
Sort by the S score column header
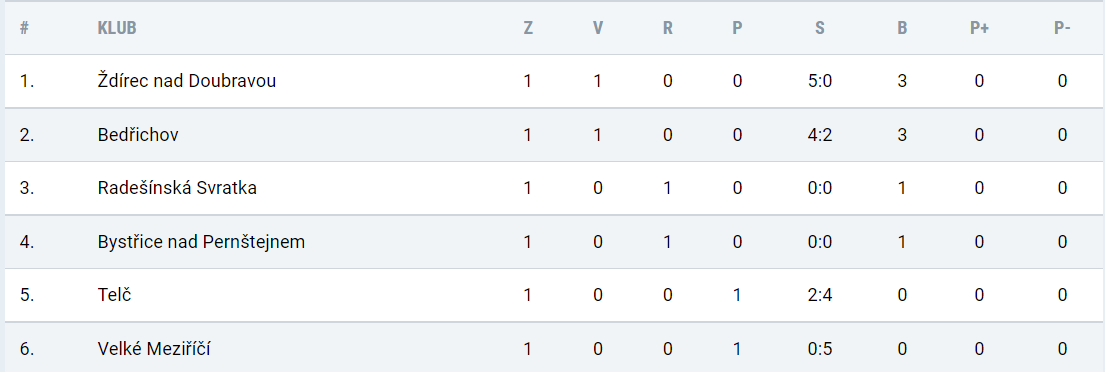(x=820, y=28)
